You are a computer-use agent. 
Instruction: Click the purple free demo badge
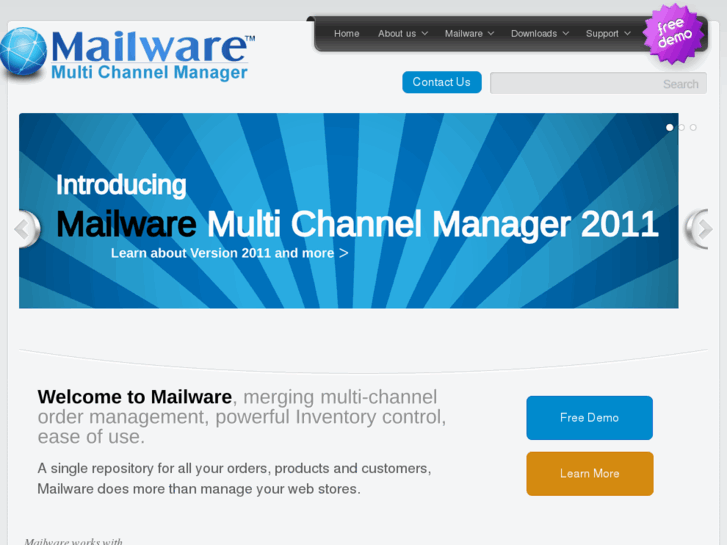[674, 33]
